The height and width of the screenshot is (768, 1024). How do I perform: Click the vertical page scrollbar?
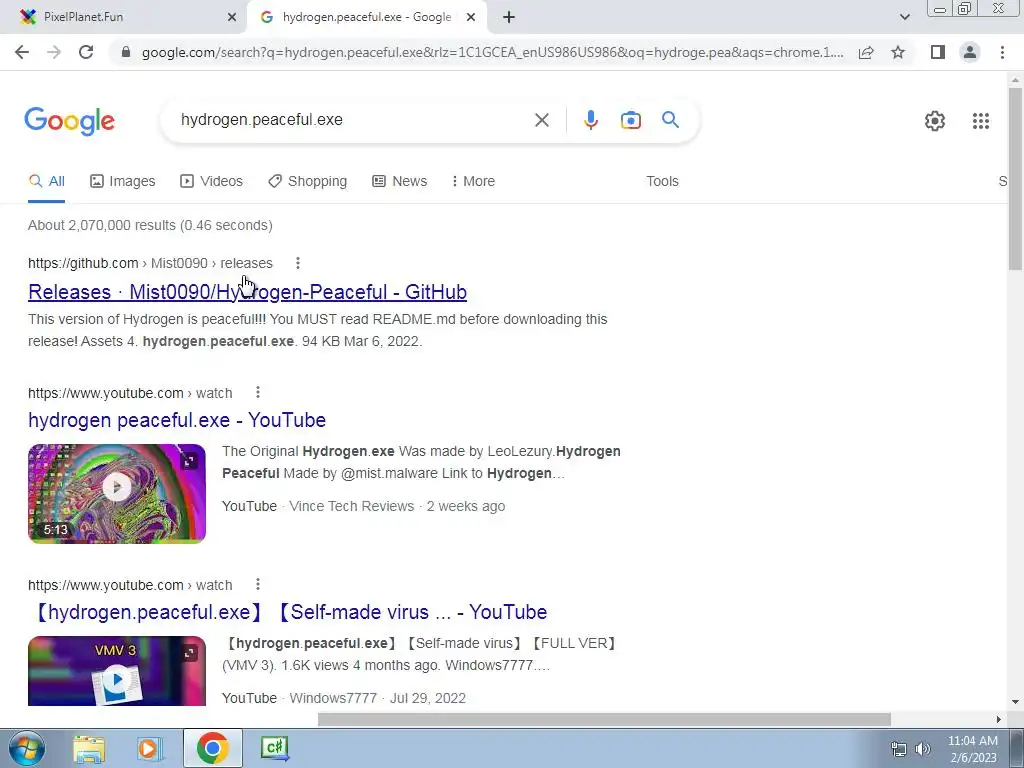[1015, 178]
